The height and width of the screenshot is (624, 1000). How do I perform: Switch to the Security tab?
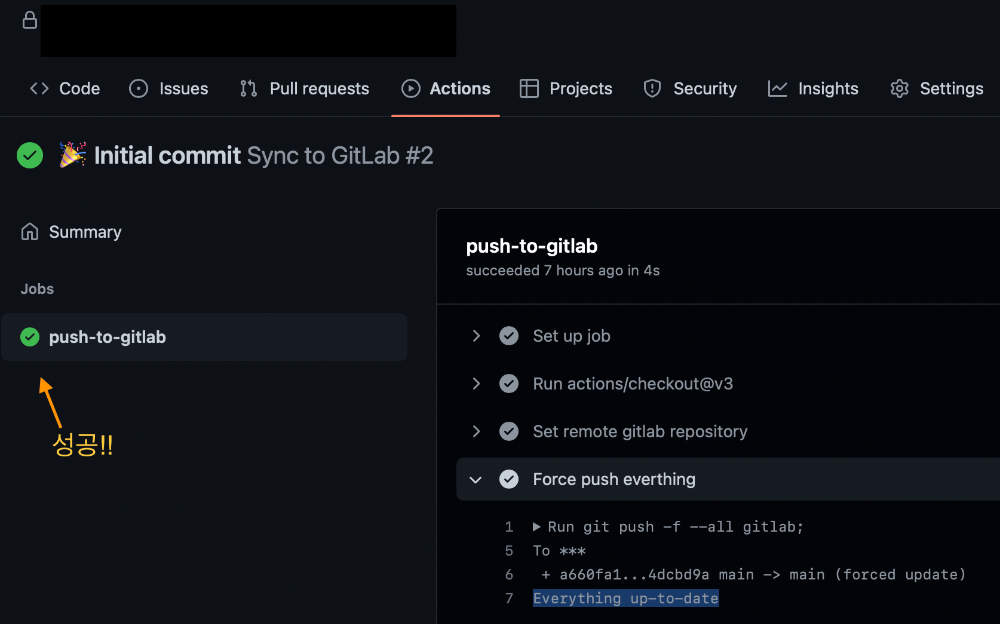coord(689,89)
